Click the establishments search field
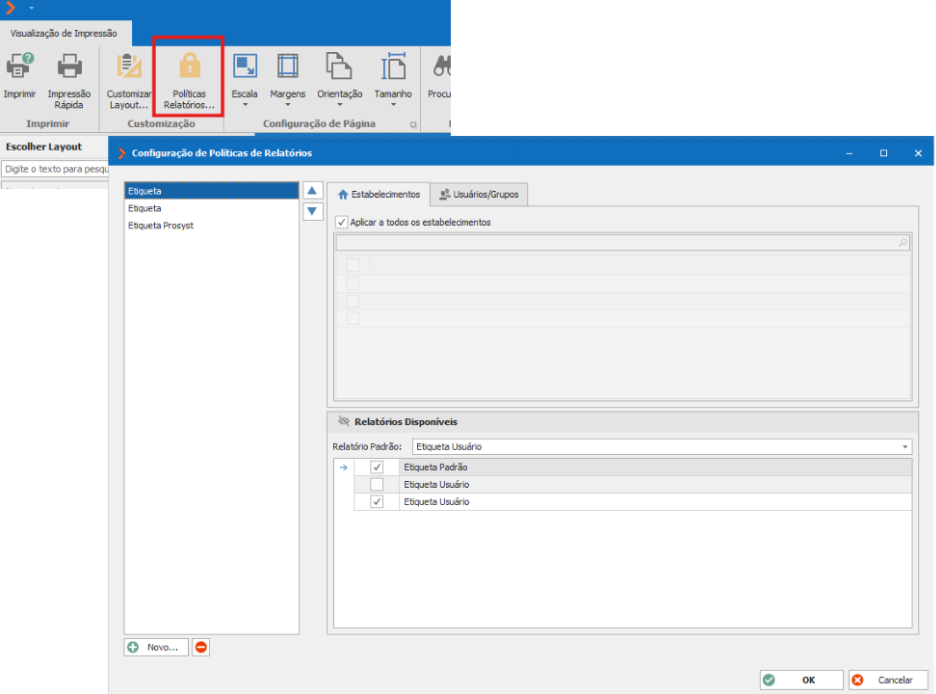936x694 pixels. click(622, 242)
